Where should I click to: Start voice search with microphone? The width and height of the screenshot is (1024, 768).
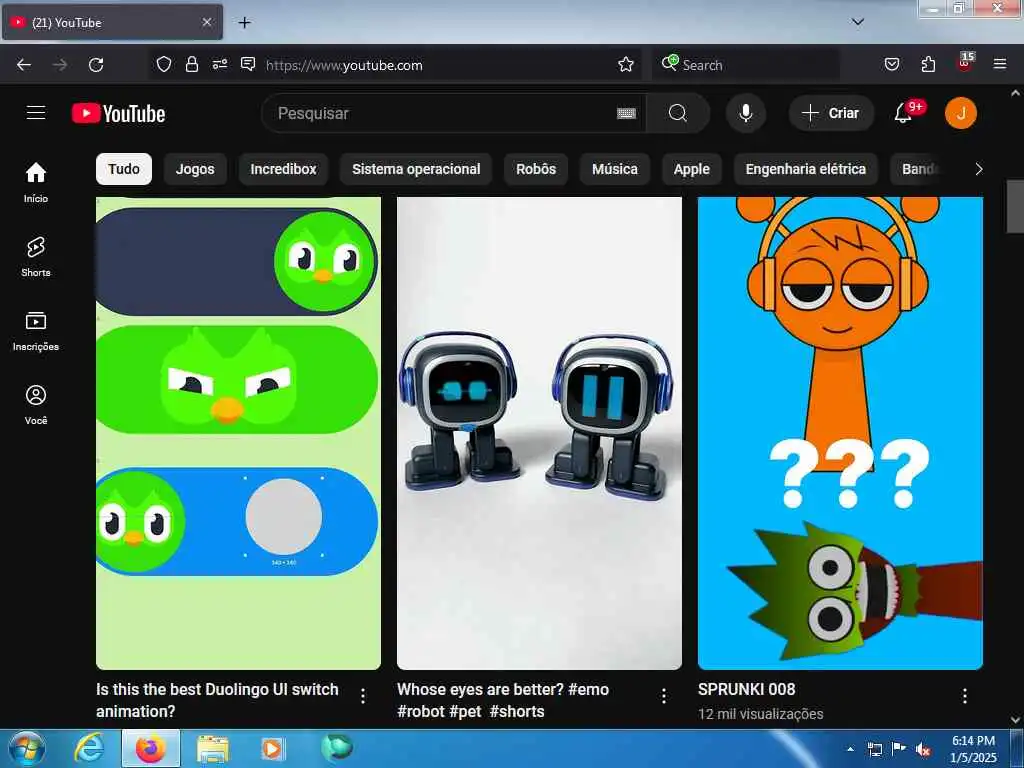[x=745, y=114]
